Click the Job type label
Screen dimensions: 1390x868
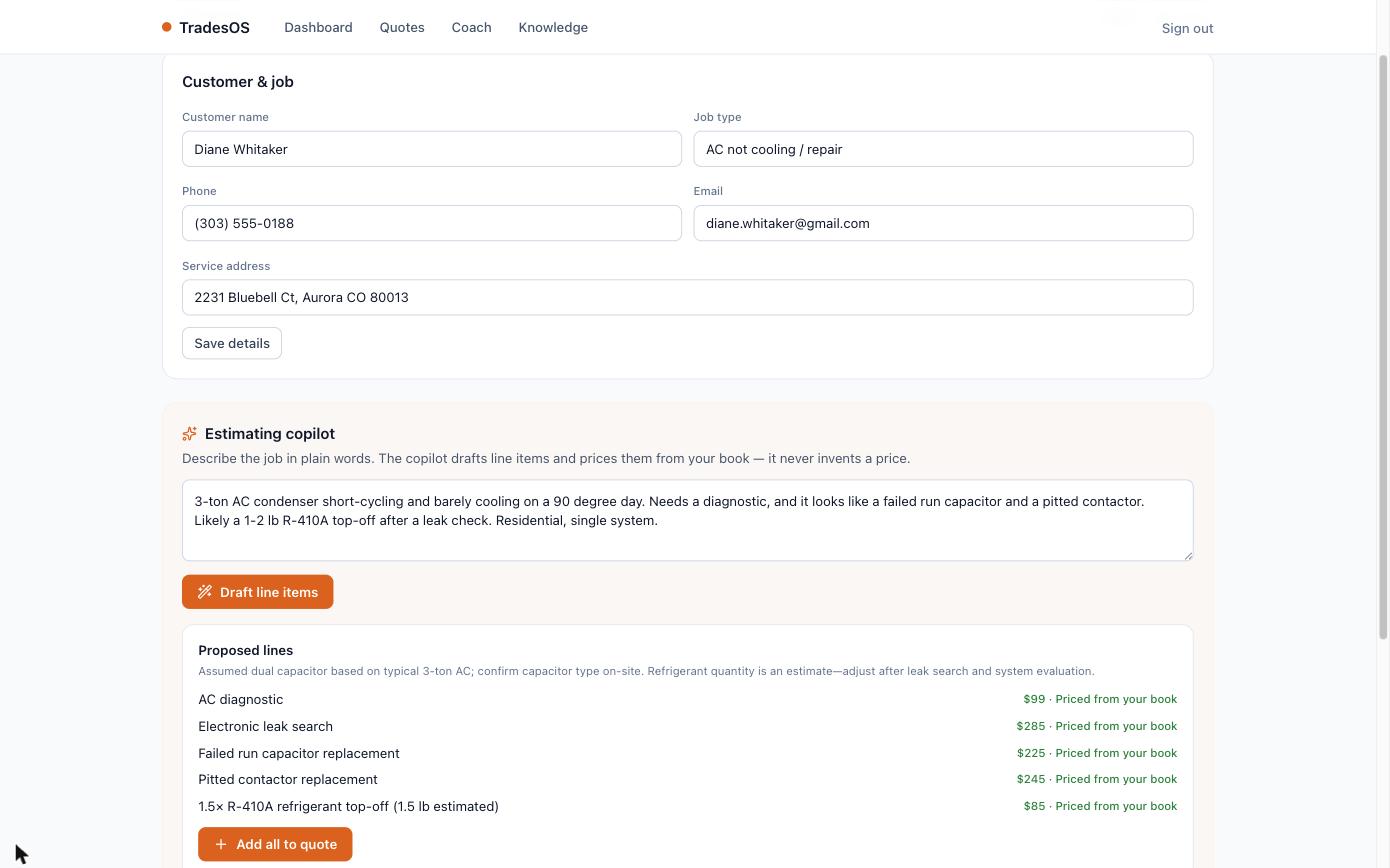(717, 117)
